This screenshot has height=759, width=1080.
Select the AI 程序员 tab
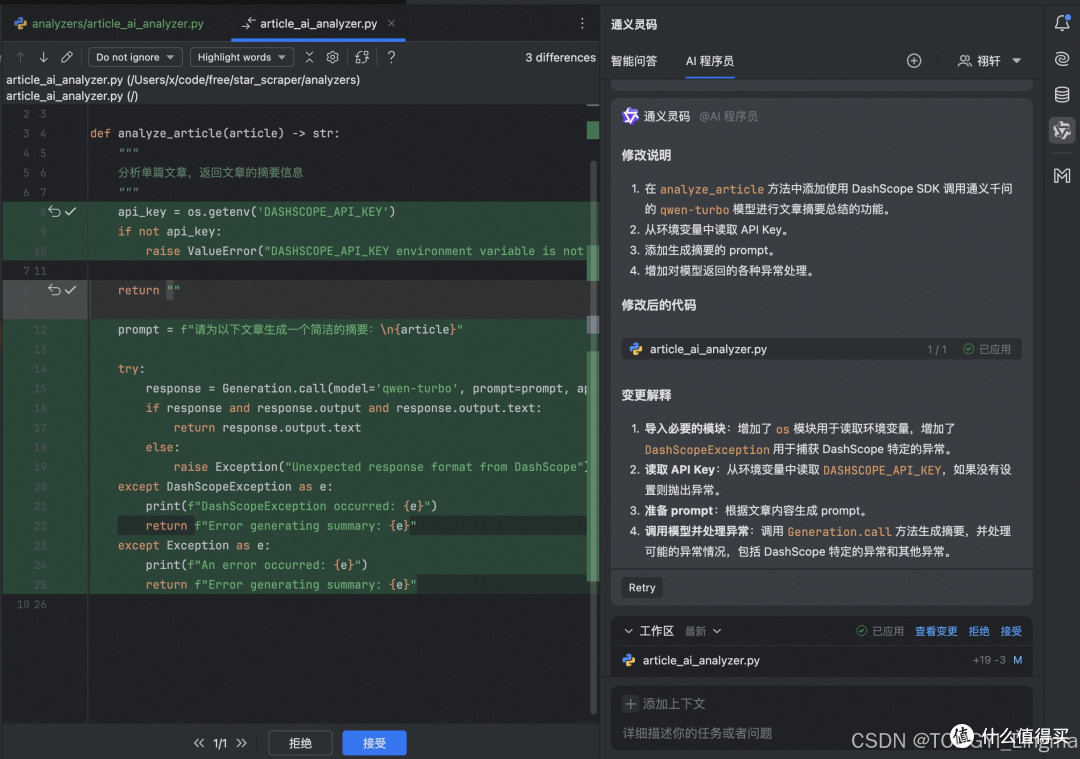click(x=709, y=61)
